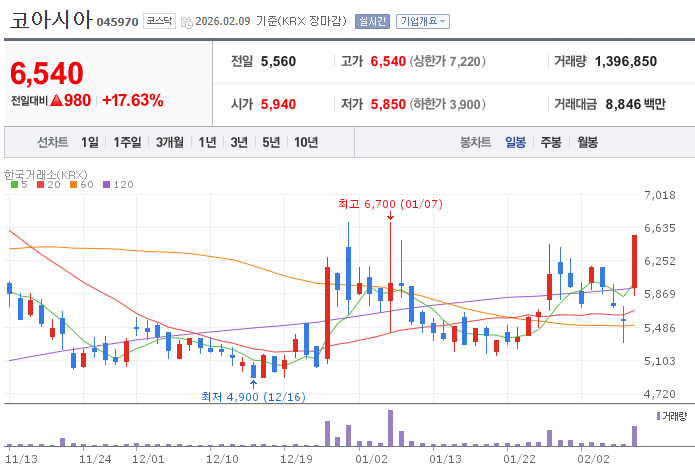Image resolution: width=695 pixels, height=473 pixels.
Task: Click the 하한가 3,900 text
Action: click(x=447, y=104)
